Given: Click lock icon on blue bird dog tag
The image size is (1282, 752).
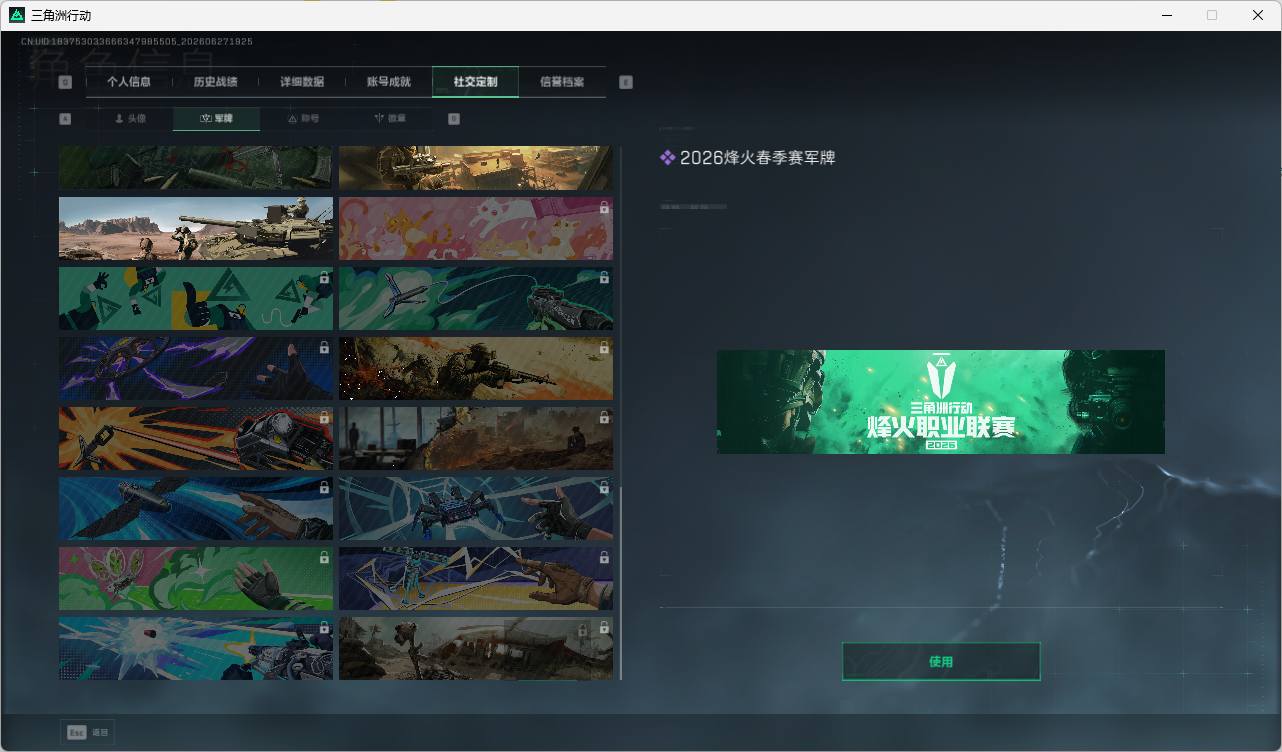Looking at the screenshot, I should pyautogui.click(x=324, y=488).
